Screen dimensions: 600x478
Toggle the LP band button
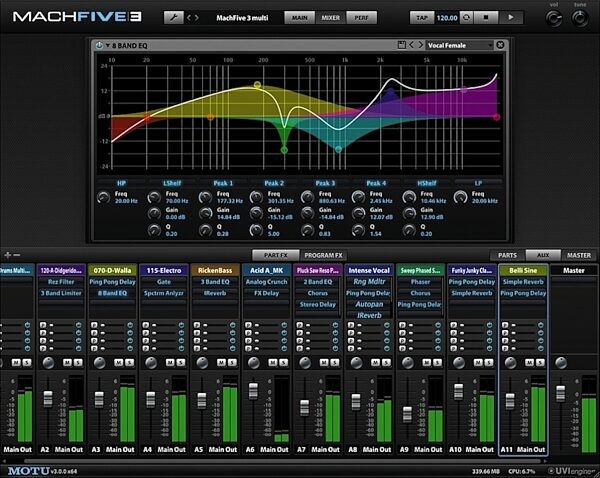click(x=478, y=183)
